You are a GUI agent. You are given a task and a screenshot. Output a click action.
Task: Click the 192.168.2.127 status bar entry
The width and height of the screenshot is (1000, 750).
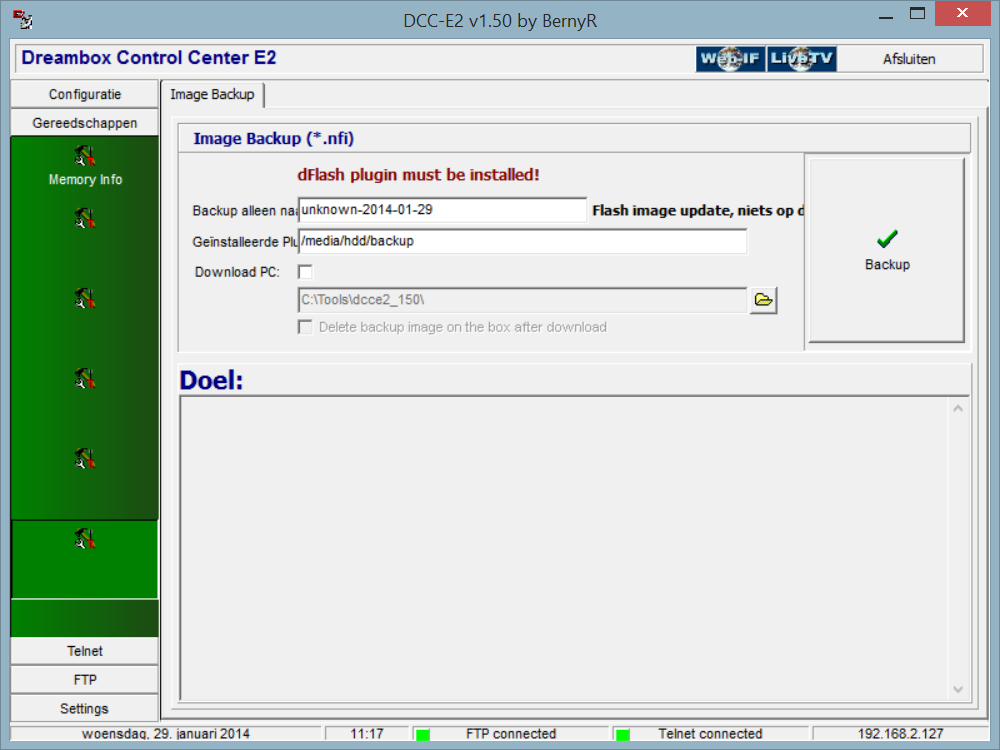pos(900,734)
